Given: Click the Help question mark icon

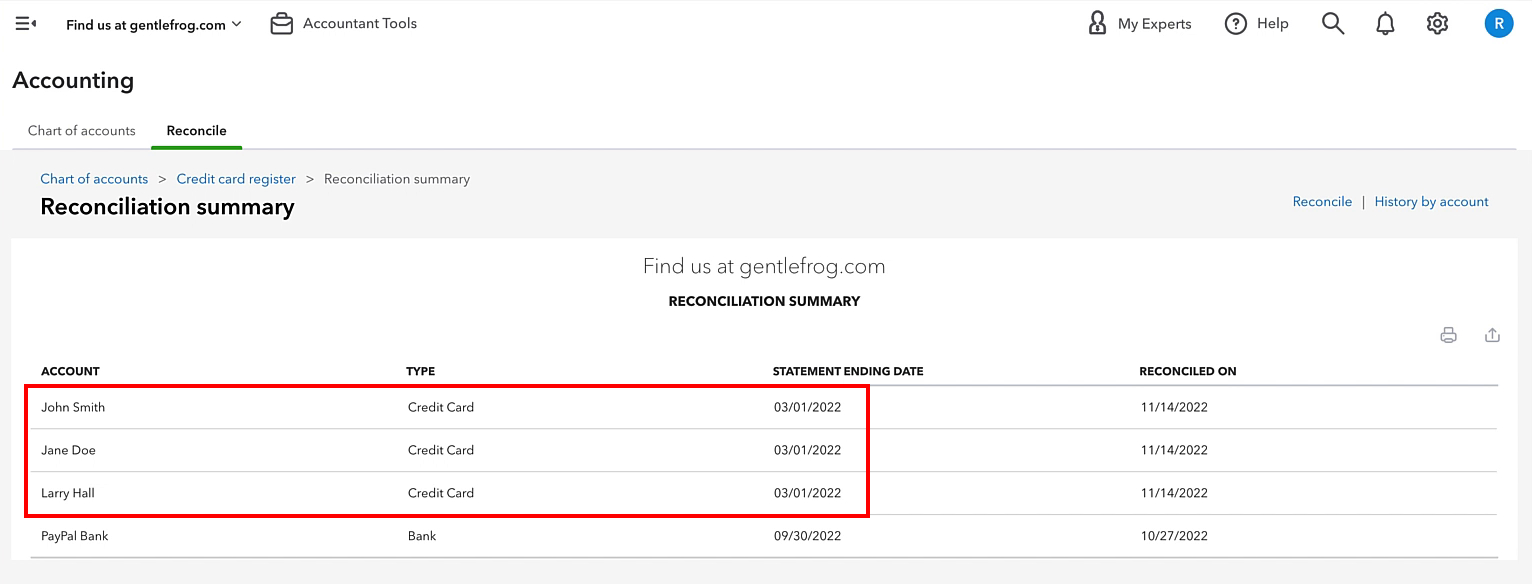Looking at the screenshot, I should pyautogui.click(x=1236, y=23).
